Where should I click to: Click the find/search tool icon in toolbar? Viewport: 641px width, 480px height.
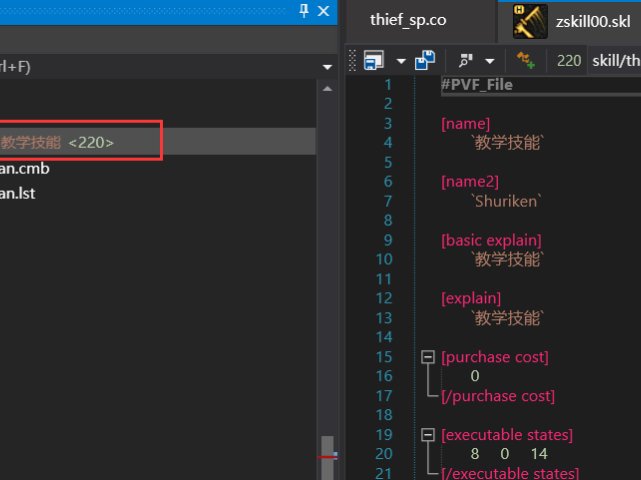(466, 60)
